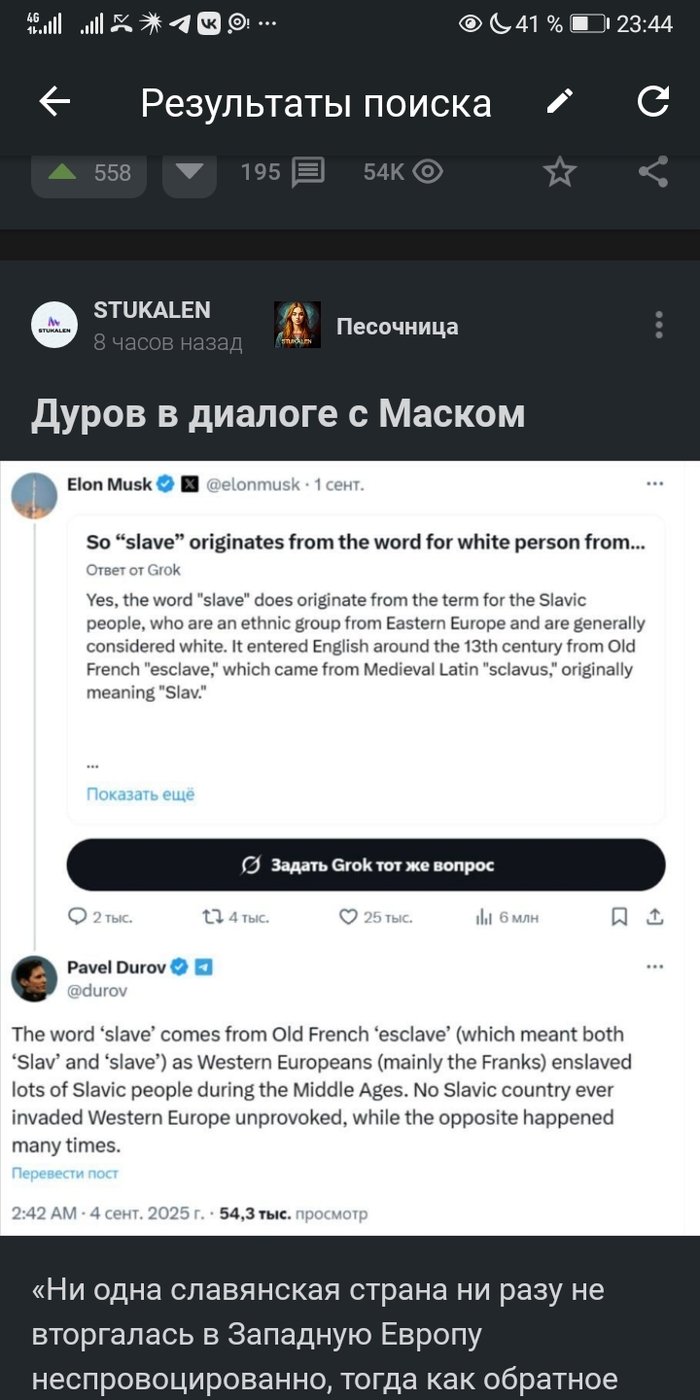
Task: Share the post via share icon
Action: (653, 173)
